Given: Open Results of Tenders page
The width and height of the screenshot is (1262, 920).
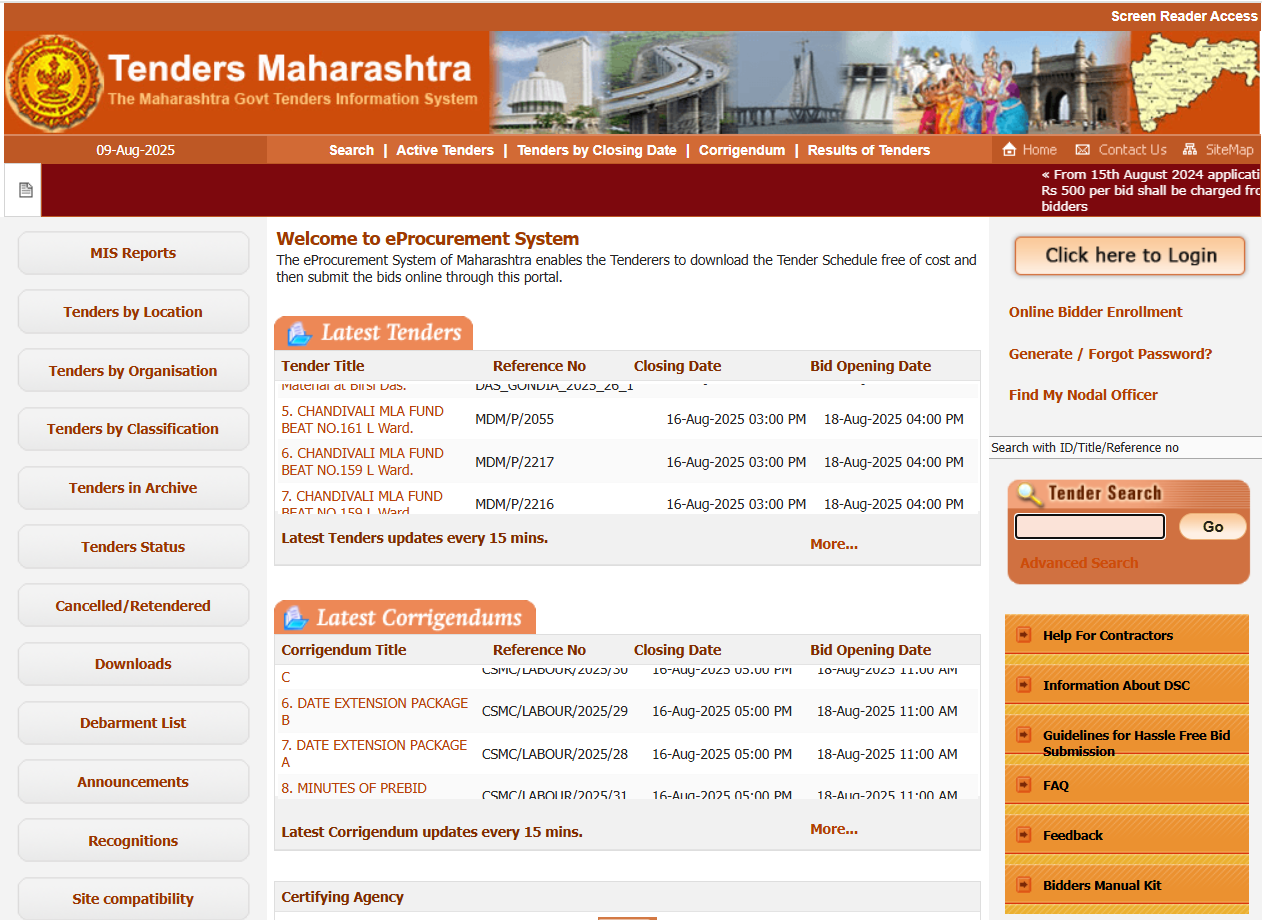Looking at the screenshot, I should pos(869,150).
